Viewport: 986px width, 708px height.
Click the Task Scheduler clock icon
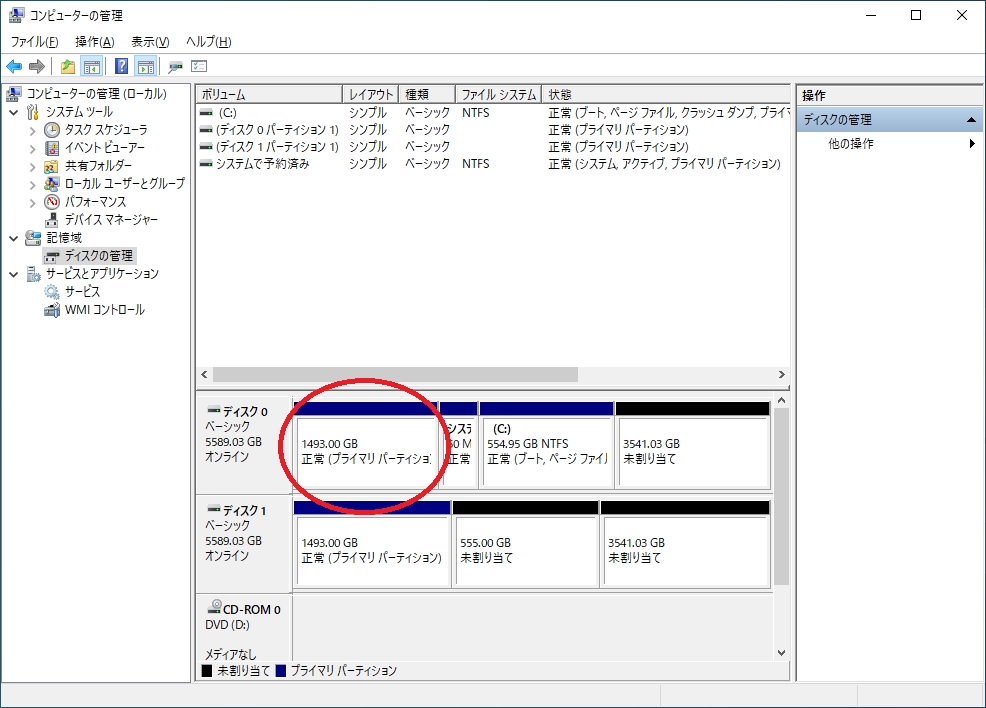click(x=52, y=130)
